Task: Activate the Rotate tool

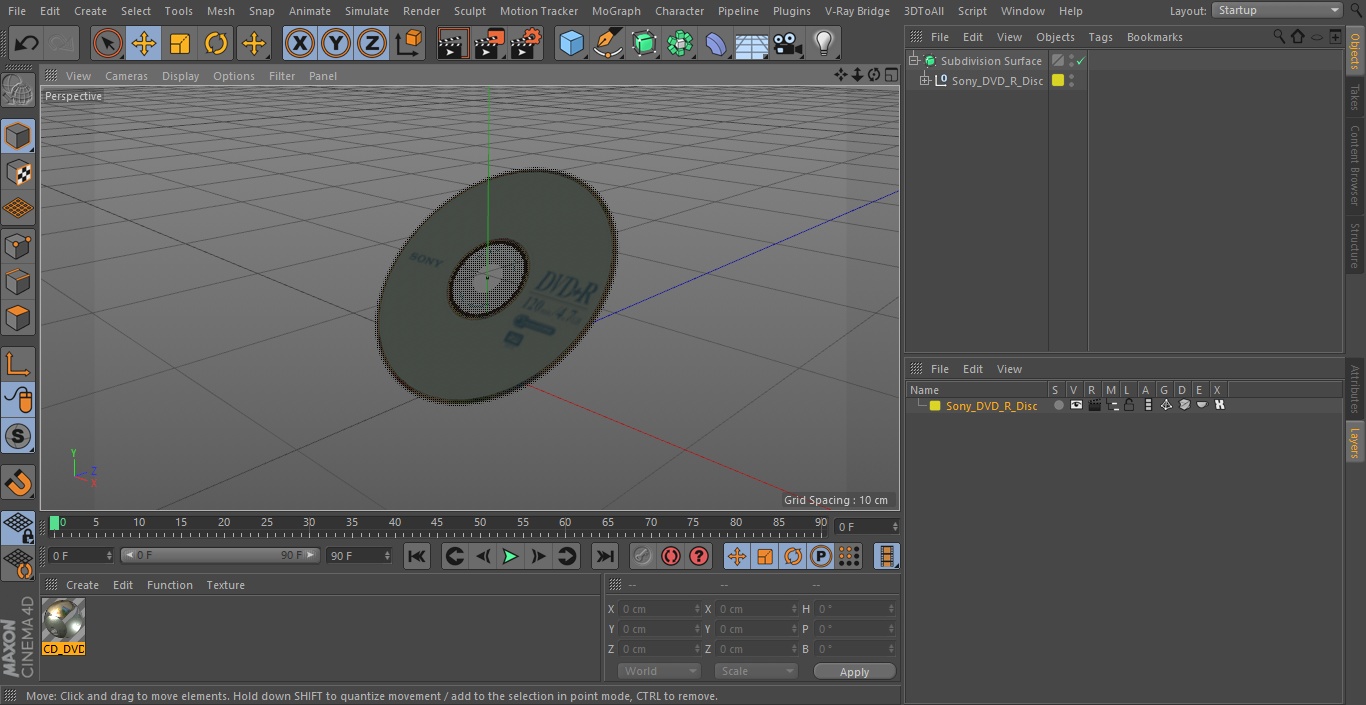Action: (x=216, y=43)
